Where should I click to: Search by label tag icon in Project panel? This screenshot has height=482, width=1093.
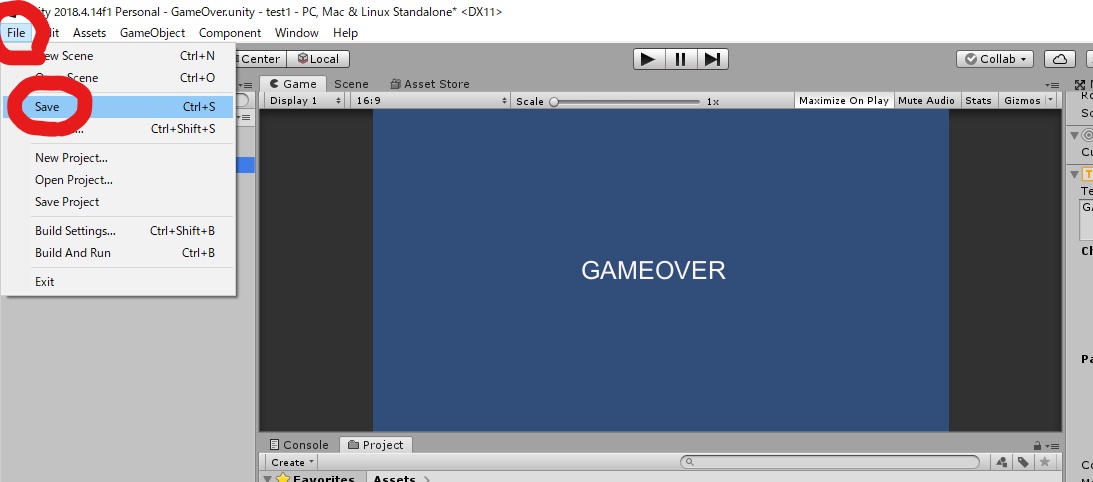click(x=1023, y=462)
